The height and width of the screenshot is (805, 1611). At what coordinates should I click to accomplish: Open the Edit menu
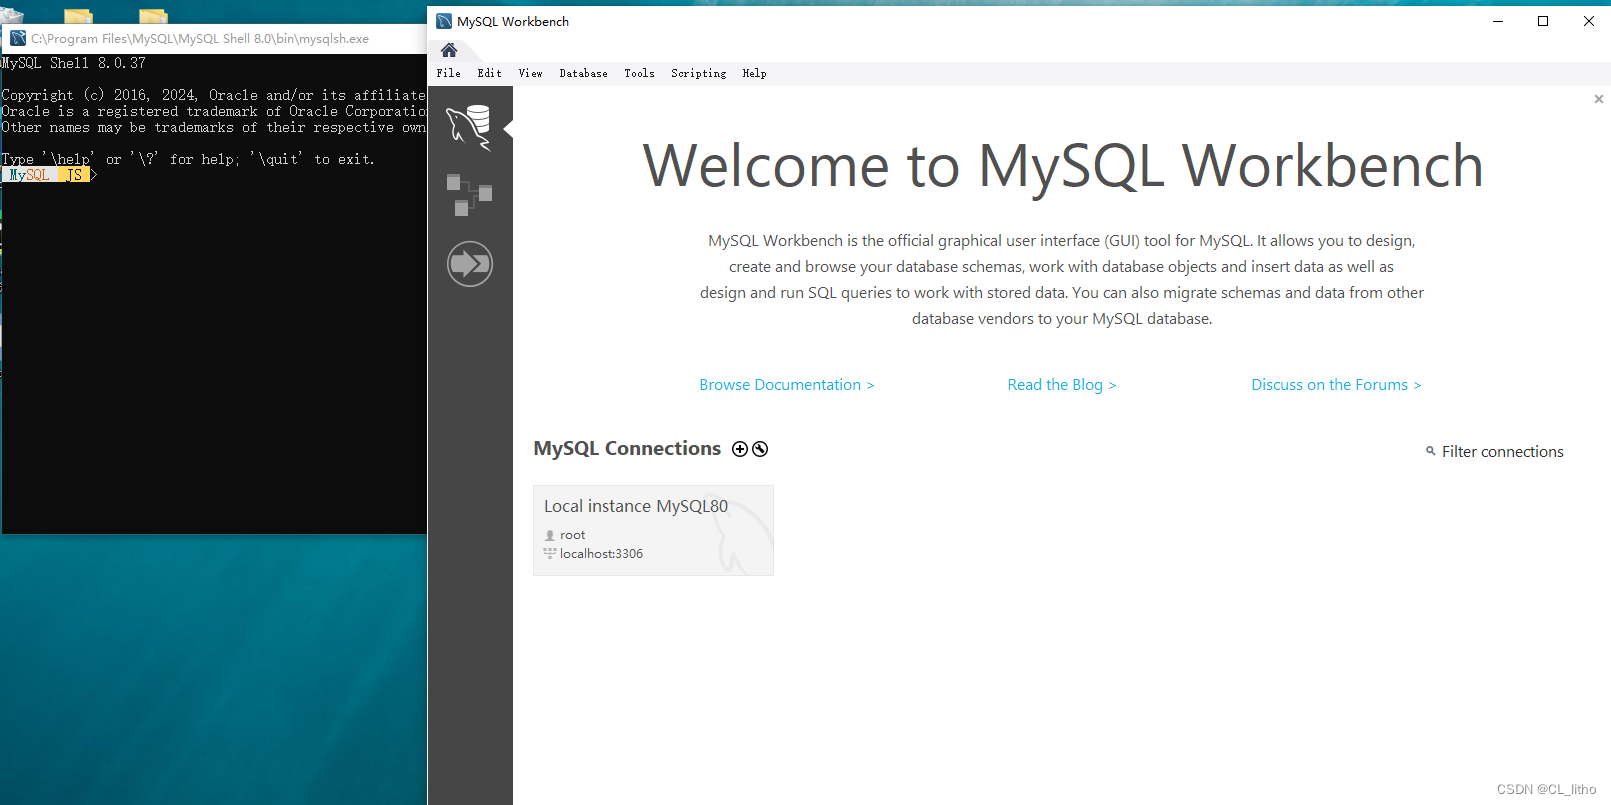click(490, 73)
